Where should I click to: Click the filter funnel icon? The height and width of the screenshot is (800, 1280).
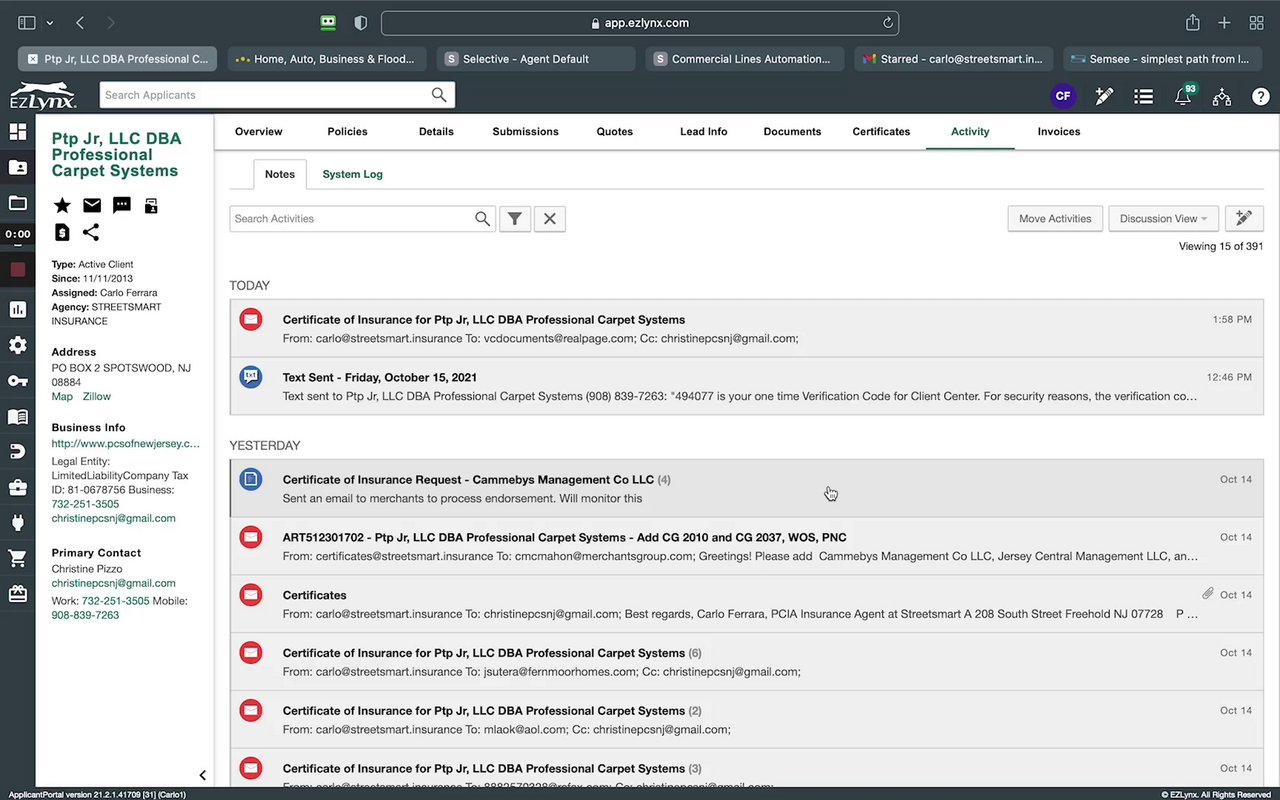point(514,219)
